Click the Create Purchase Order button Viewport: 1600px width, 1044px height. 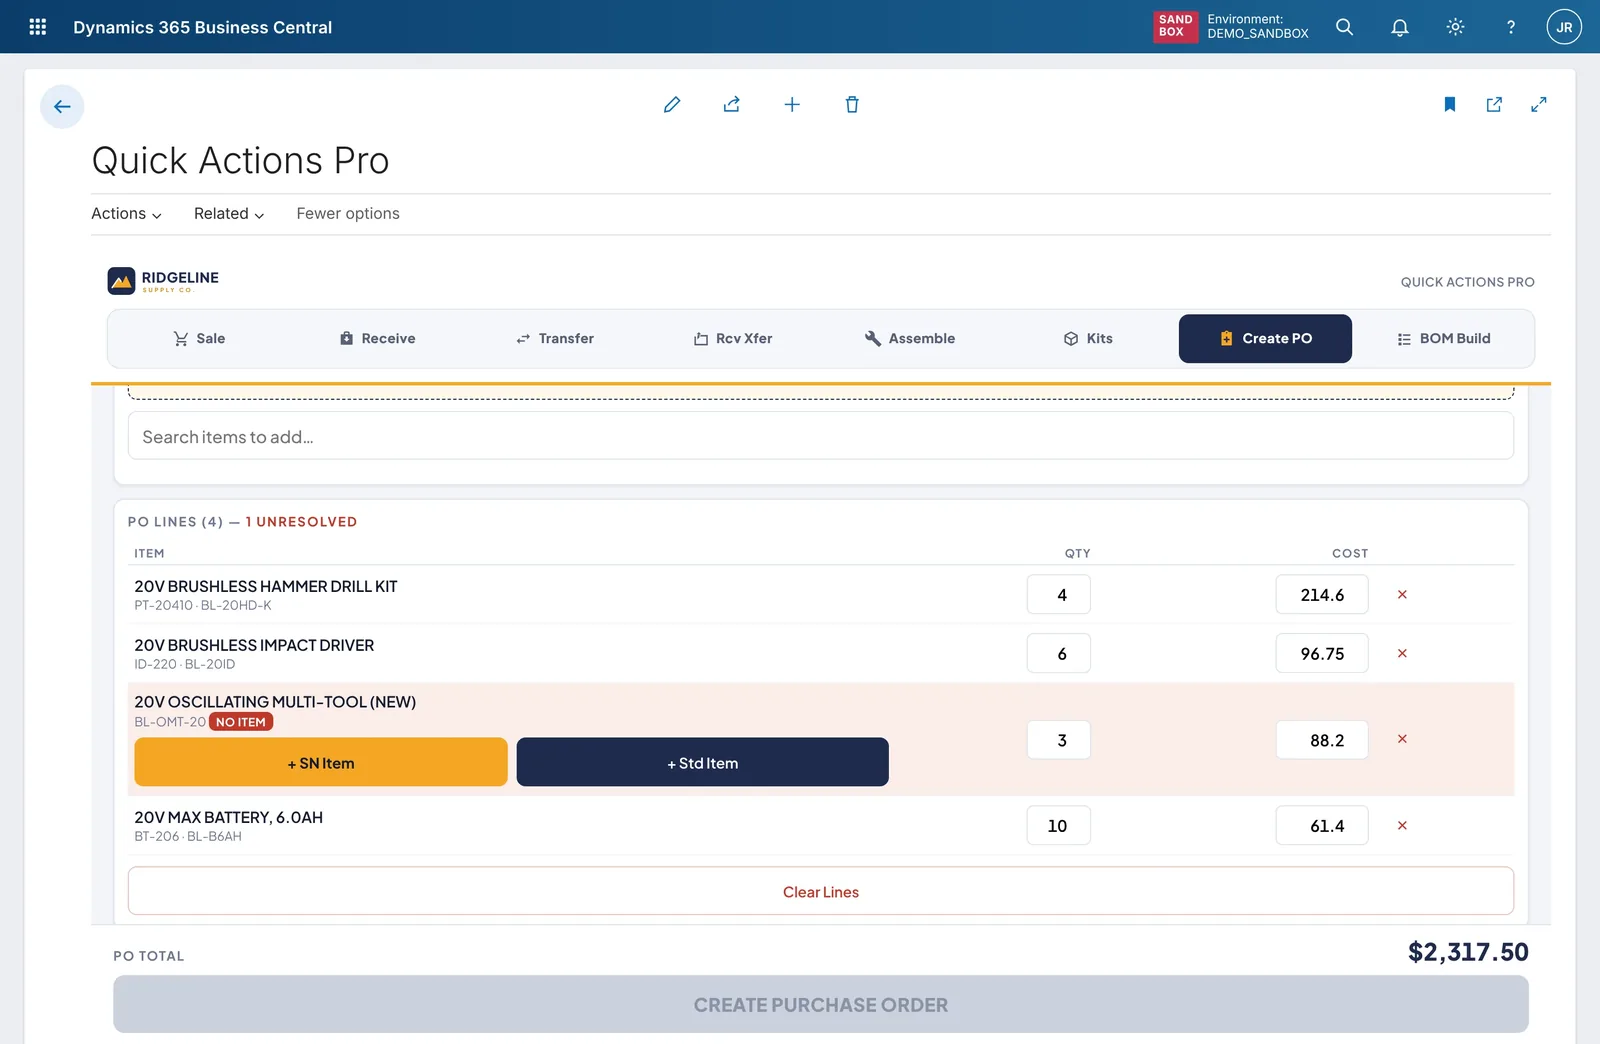821,1004
